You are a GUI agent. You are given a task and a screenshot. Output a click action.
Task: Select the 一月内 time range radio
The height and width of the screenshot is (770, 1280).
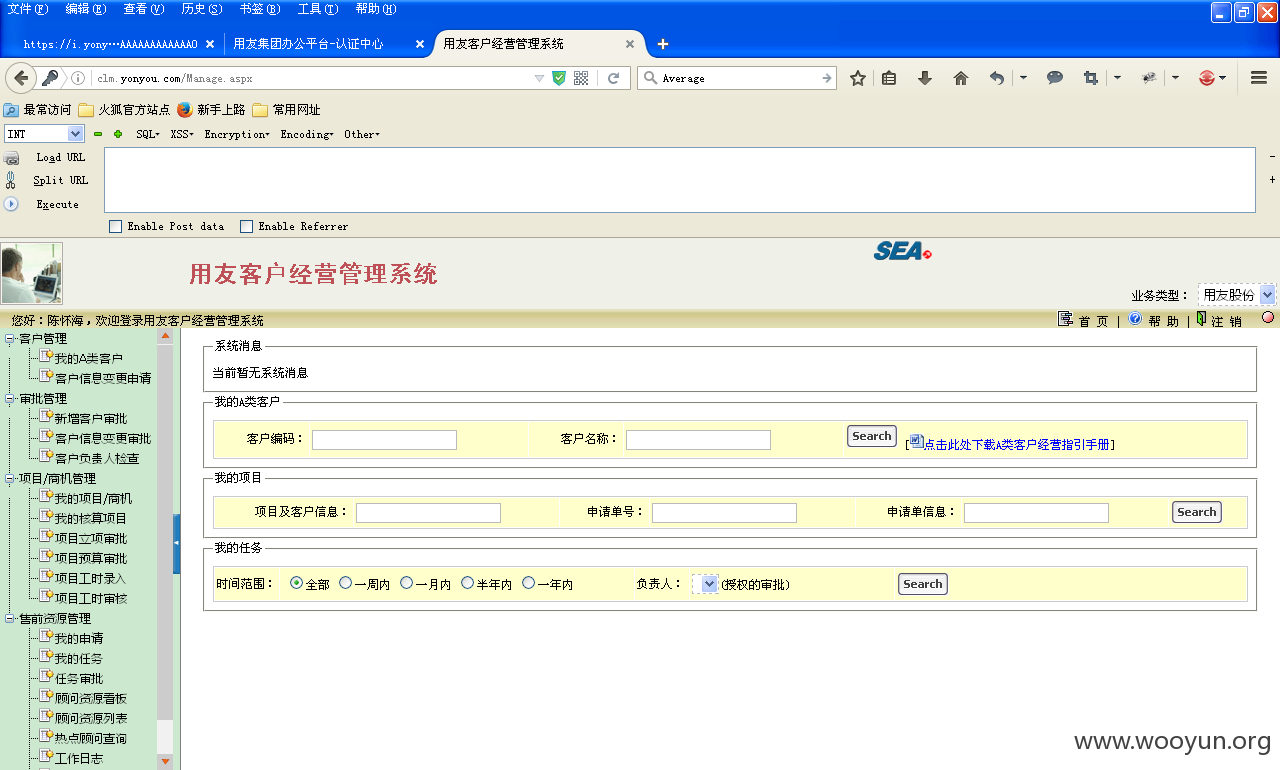pyautogui.click(x=407, y=583)
